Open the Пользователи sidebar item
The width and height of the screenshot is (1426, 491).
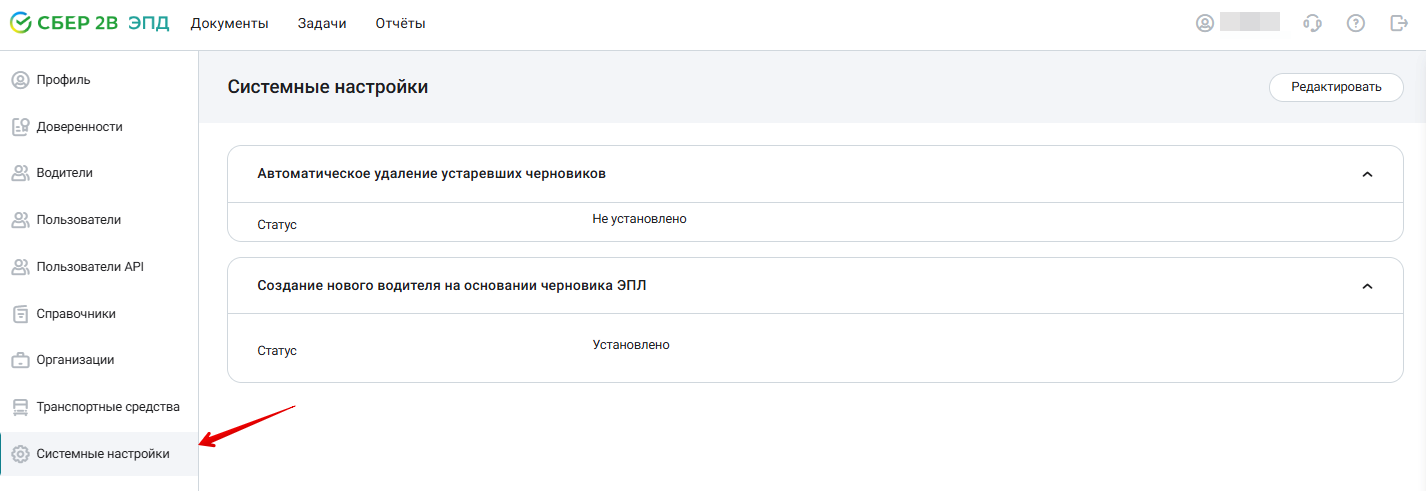point(99,220)
